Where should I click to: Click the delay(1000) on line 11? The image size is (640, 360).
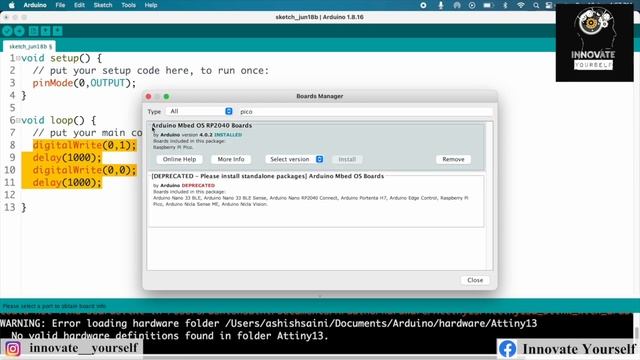point(67,182)
